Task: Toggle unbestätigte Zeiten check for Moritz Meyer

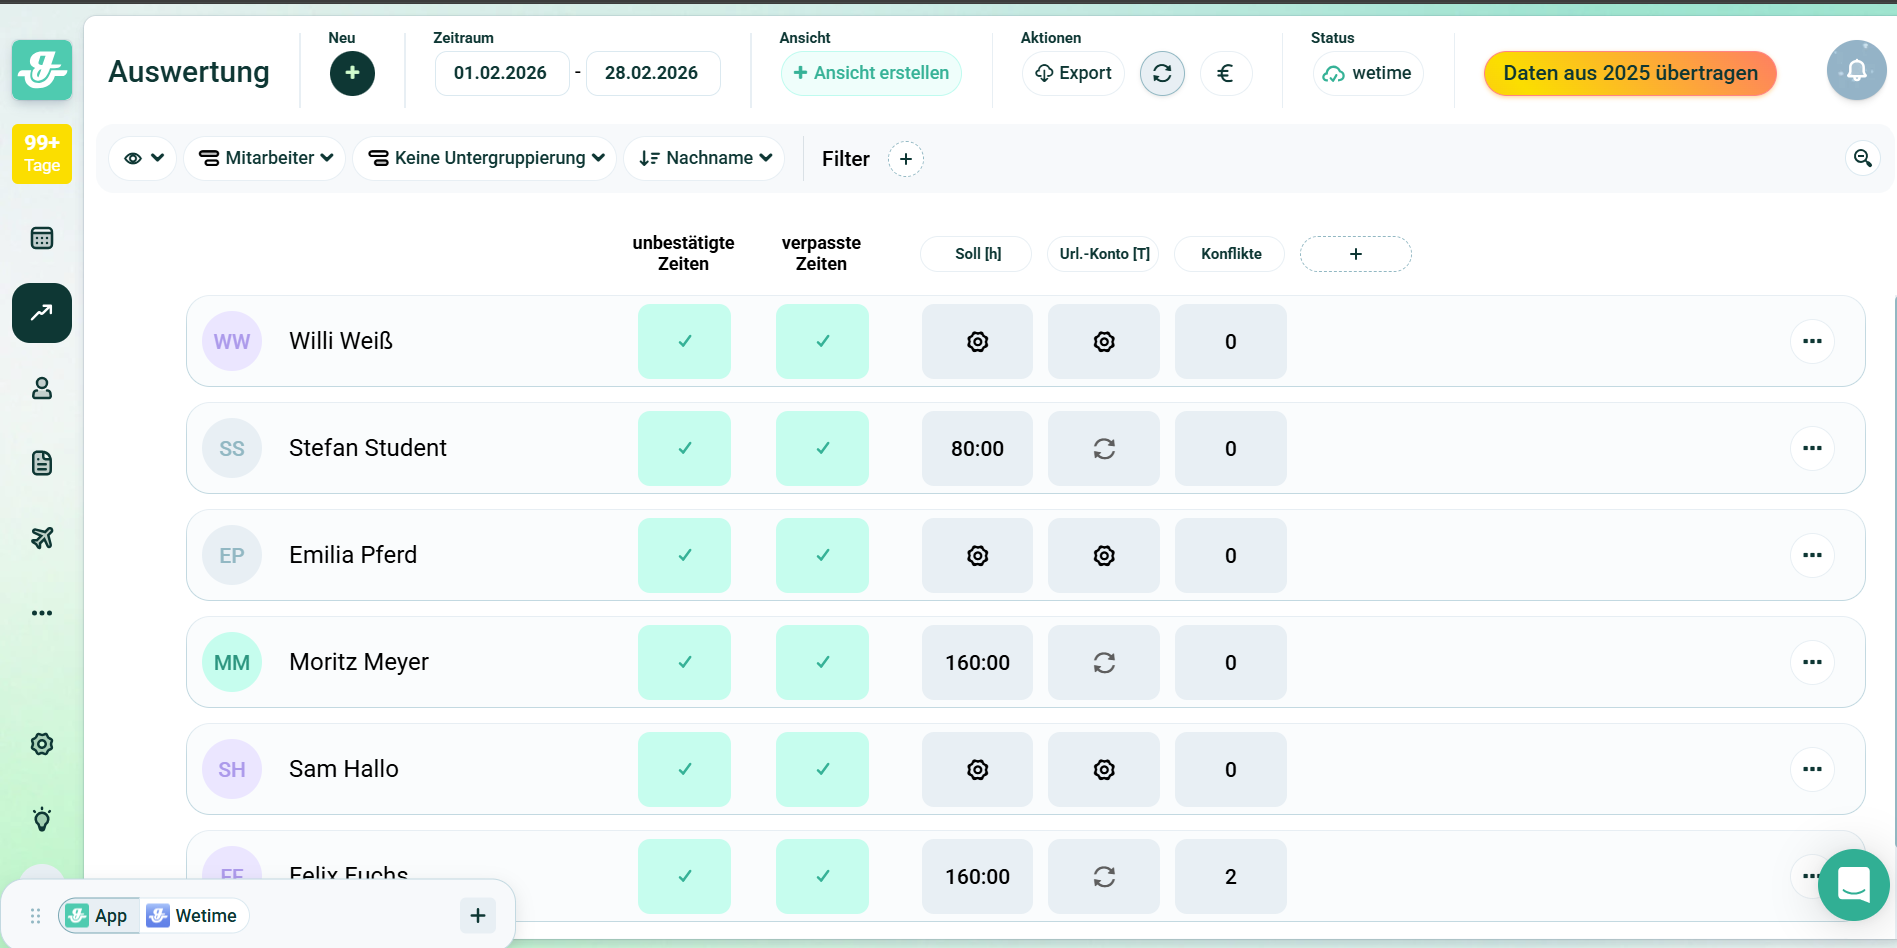Action: click(684, 663)
